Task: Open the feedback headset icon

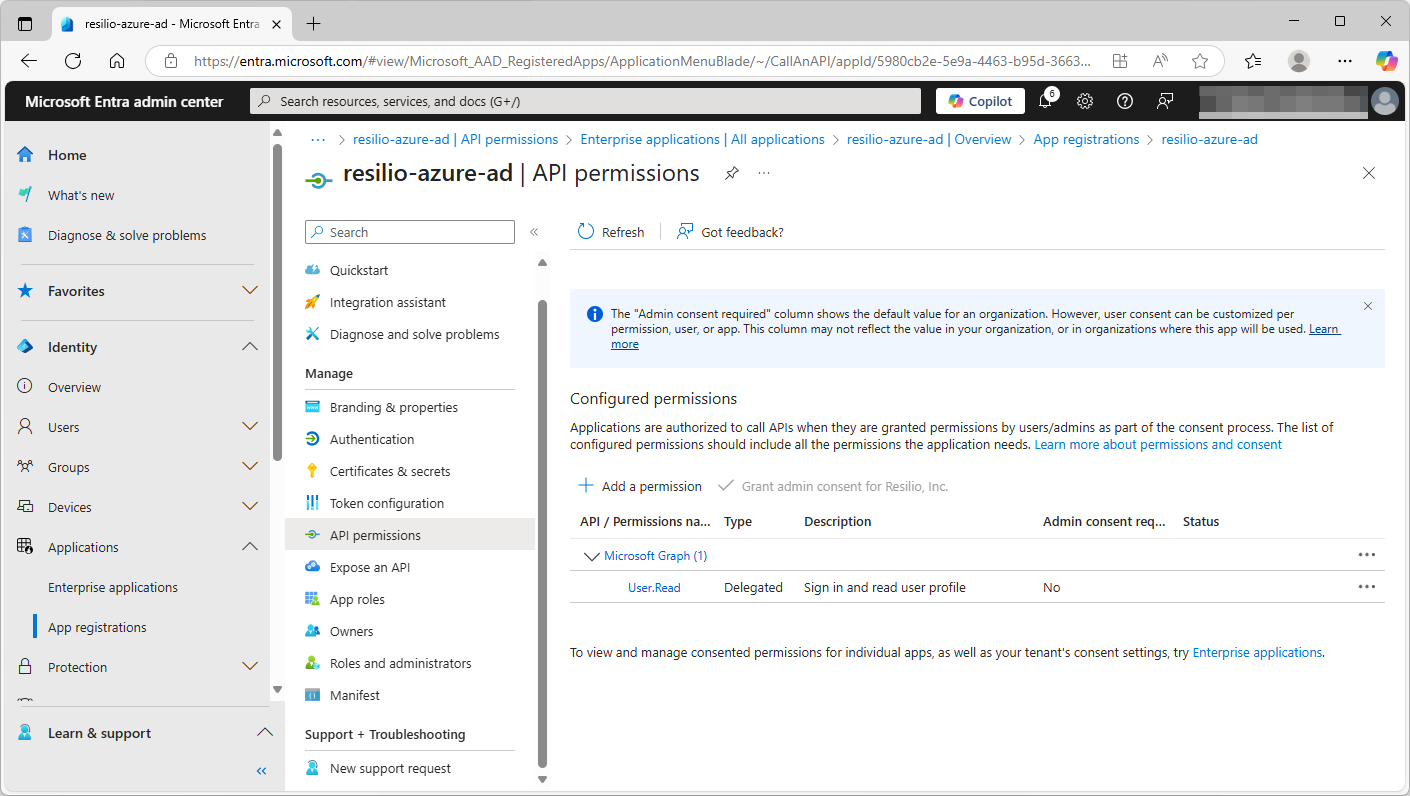Action: coord(1164,101)
